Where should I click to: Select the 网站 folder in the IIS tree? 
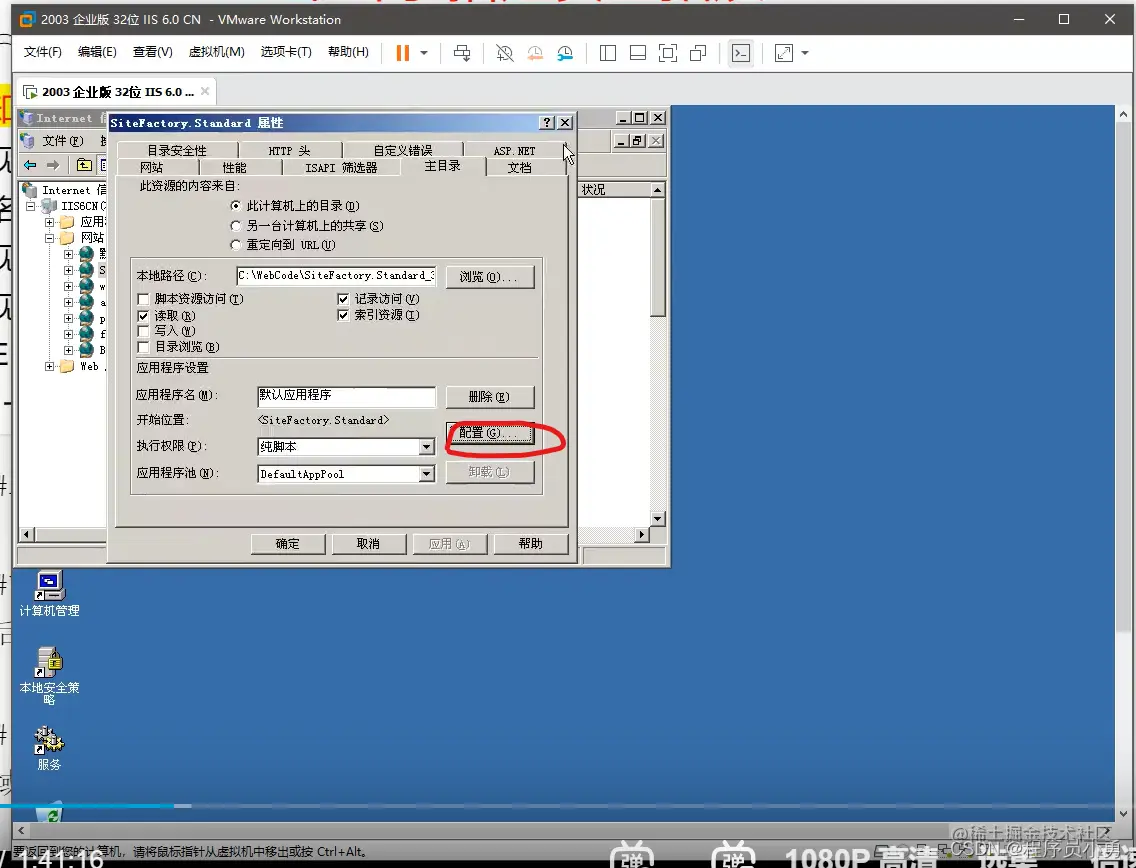point(92,238)
